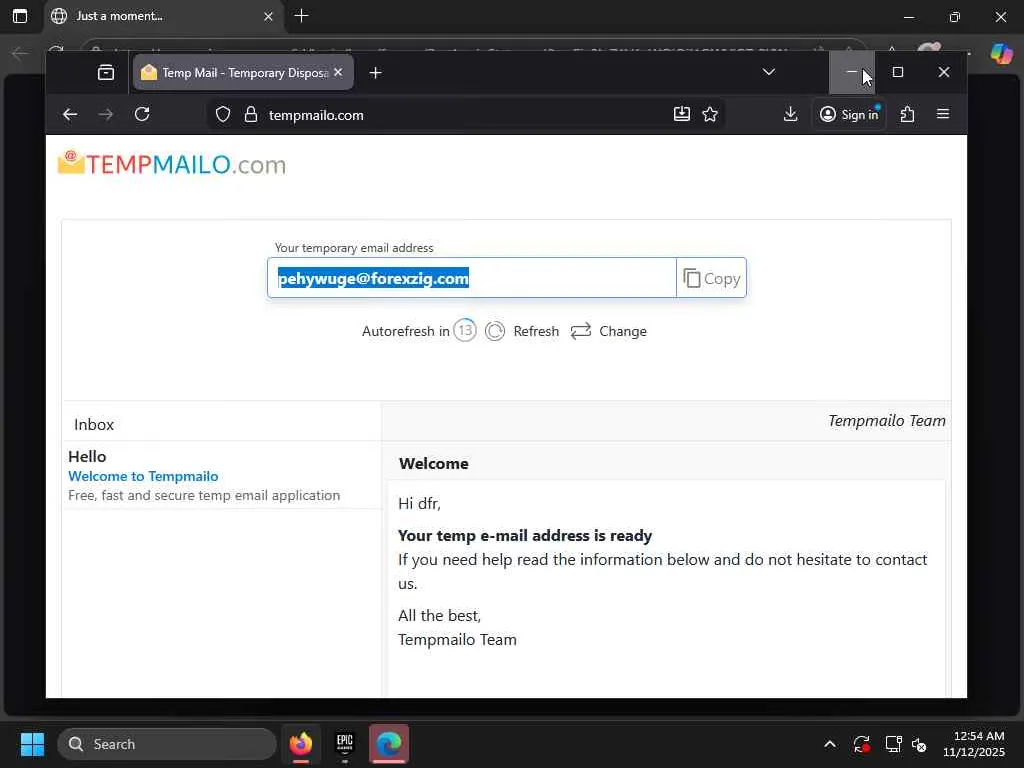This screenshot has height=768, width=1024.
Task: Open a new tab in the Edge window
Action: click(302, 16)
